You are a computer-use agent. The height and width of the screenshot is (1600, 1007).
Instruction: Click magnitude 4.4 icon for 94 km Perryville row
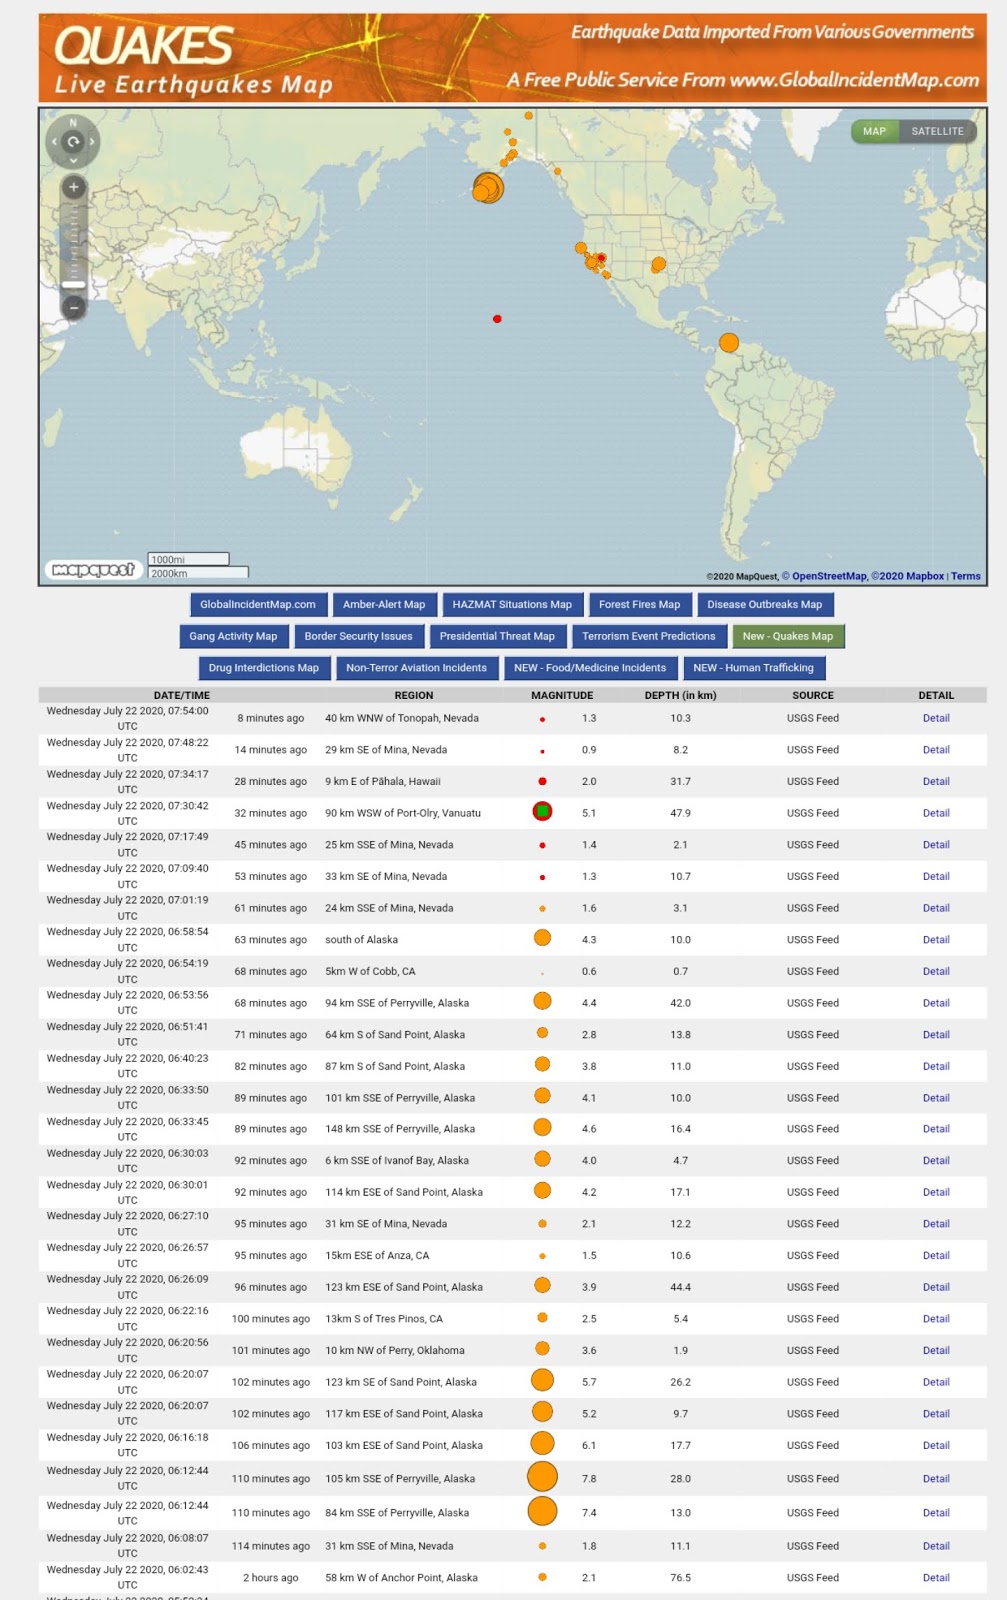pos(542,1001)
